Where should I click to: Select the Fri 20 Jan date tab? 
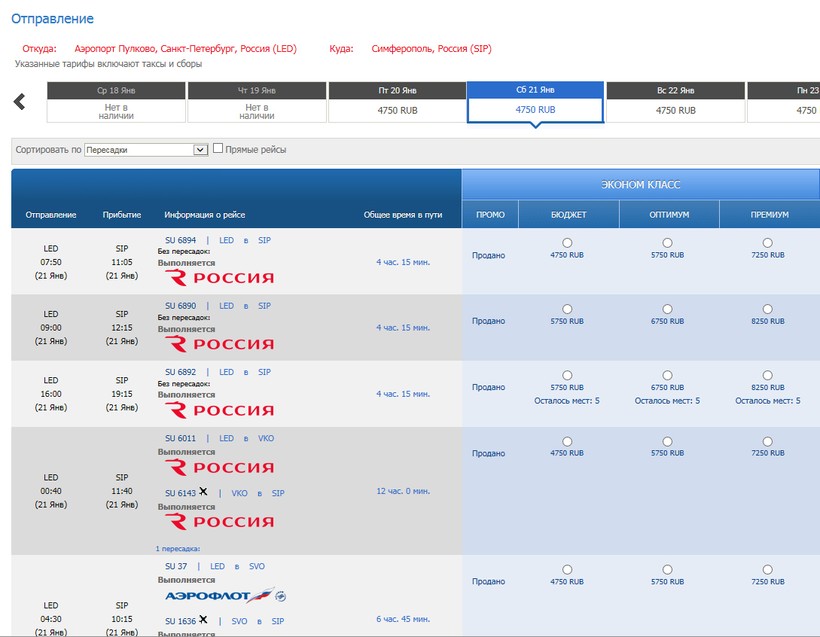click(397, 101)
